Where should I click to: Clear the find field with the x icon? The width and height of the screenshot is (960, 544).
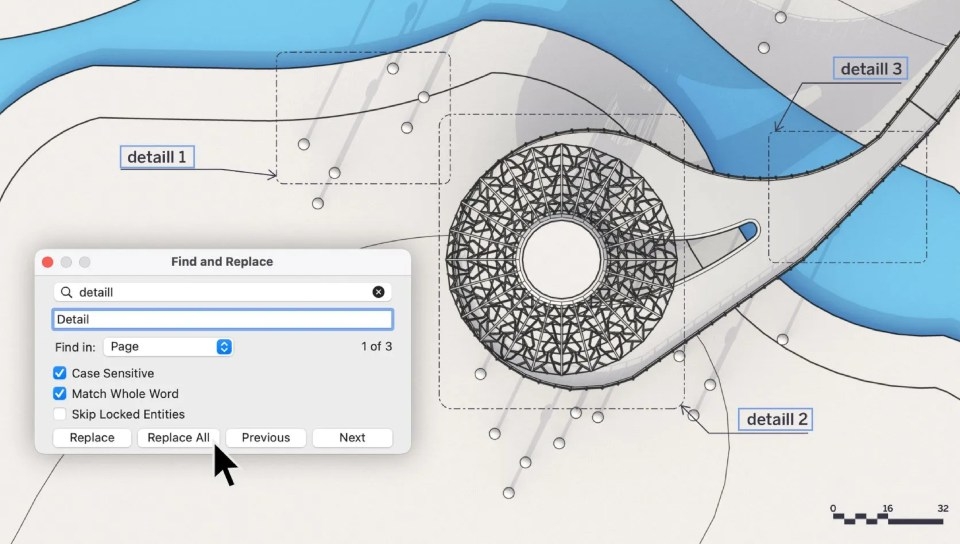click(x=378, y=292)
